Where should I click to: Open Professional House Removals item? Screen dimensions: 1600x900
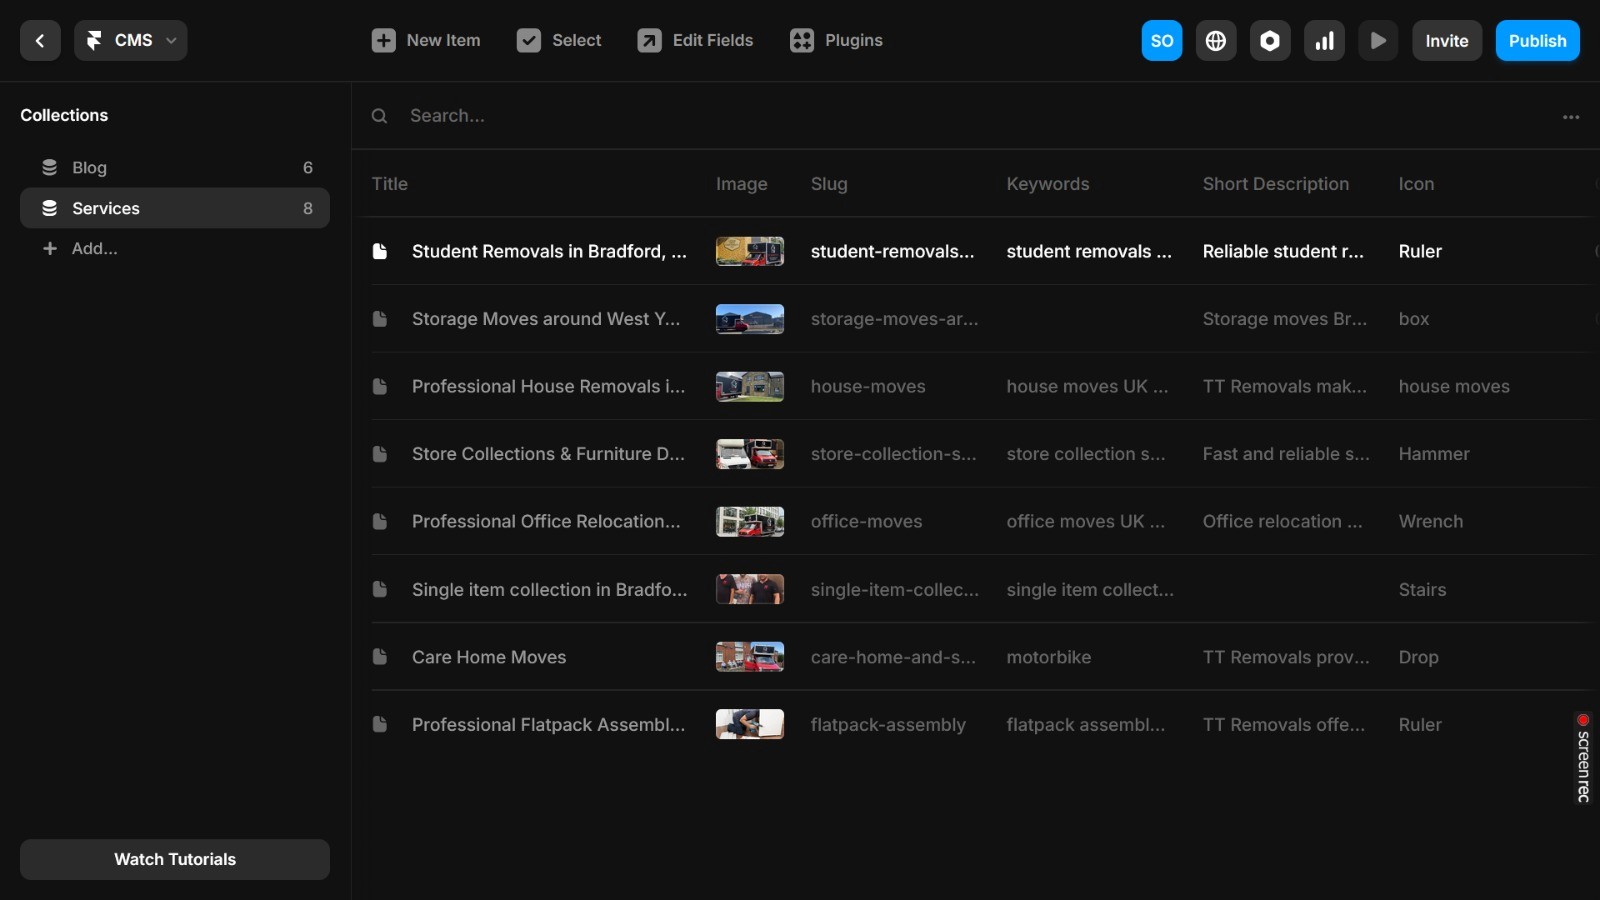(x=548, y=386)
